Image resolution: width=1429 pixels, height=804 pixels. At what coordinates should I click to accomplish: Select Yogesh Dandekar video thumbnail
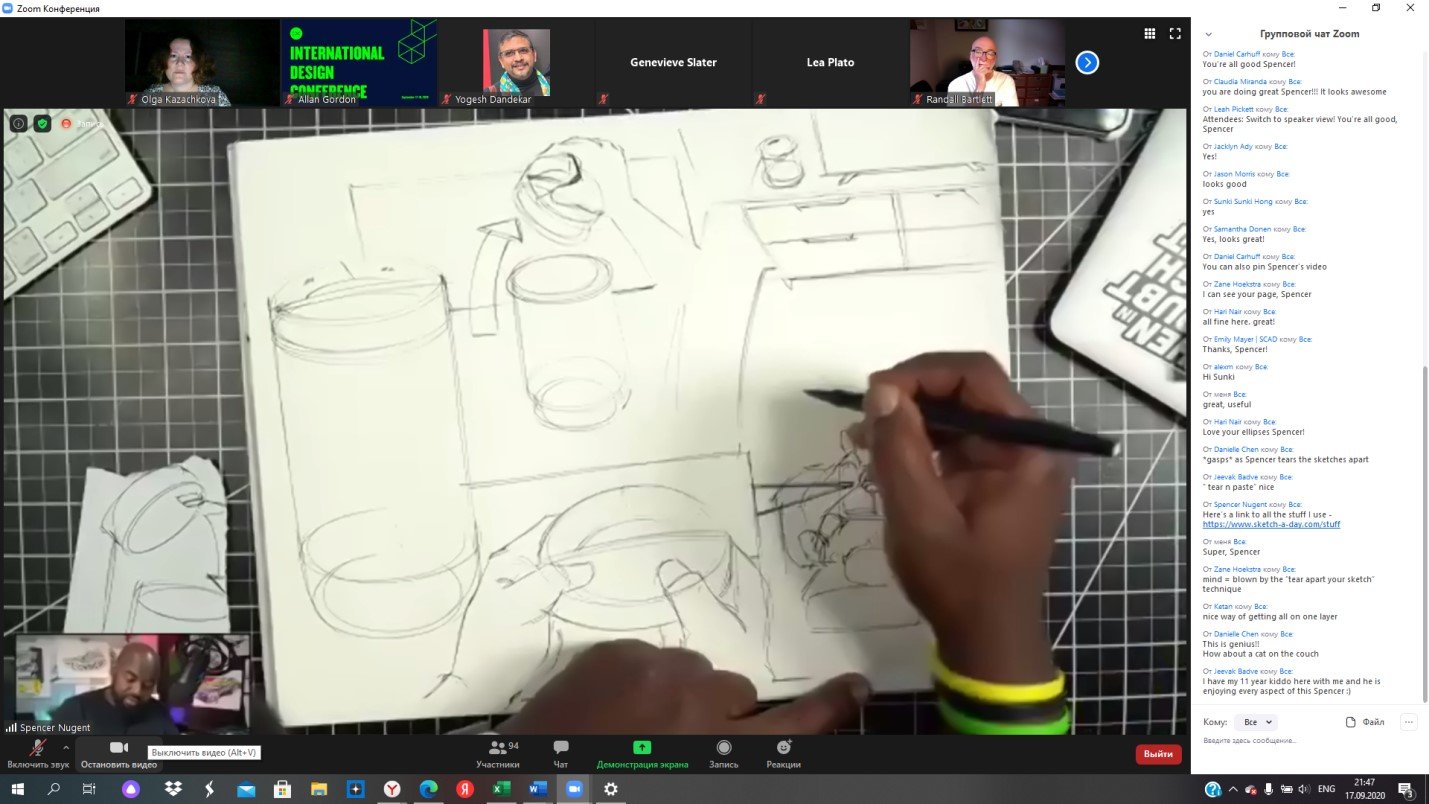point(515,62)
